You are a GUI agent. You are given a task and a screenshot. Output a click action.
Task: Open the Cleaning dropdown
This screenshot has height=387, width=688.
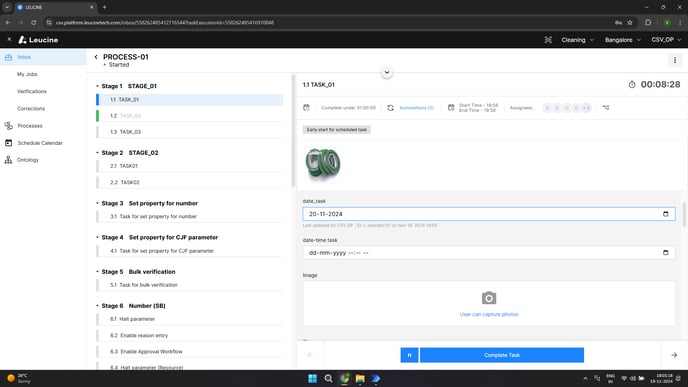coord(577,40)
